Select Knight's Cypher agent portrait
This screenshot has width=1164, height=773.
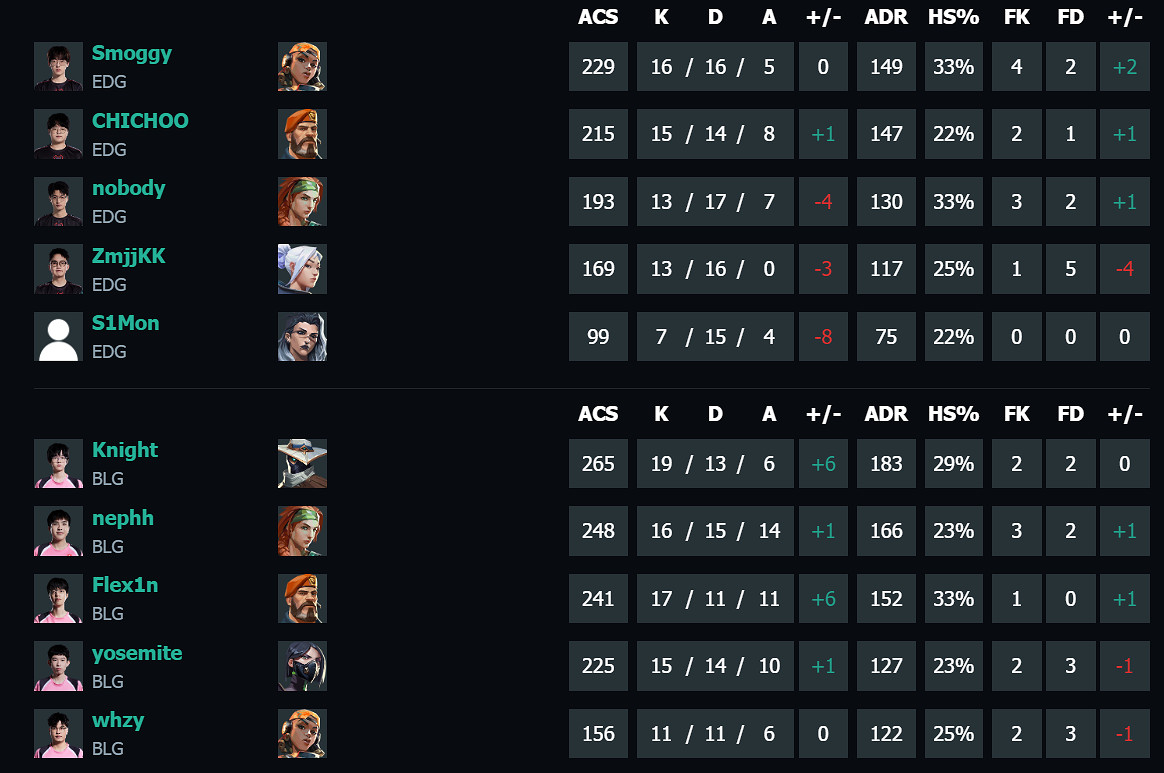pyautogui.click(x=302, y=463)
